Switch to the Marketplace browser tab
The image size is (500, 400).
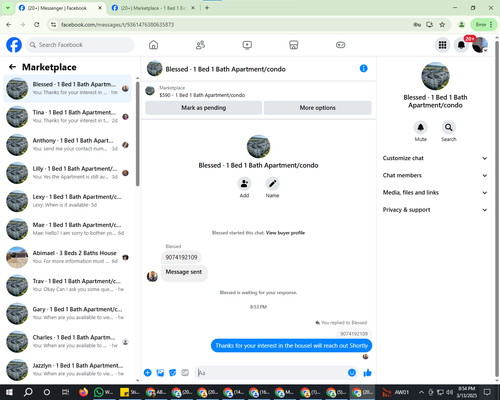point(153,8)
